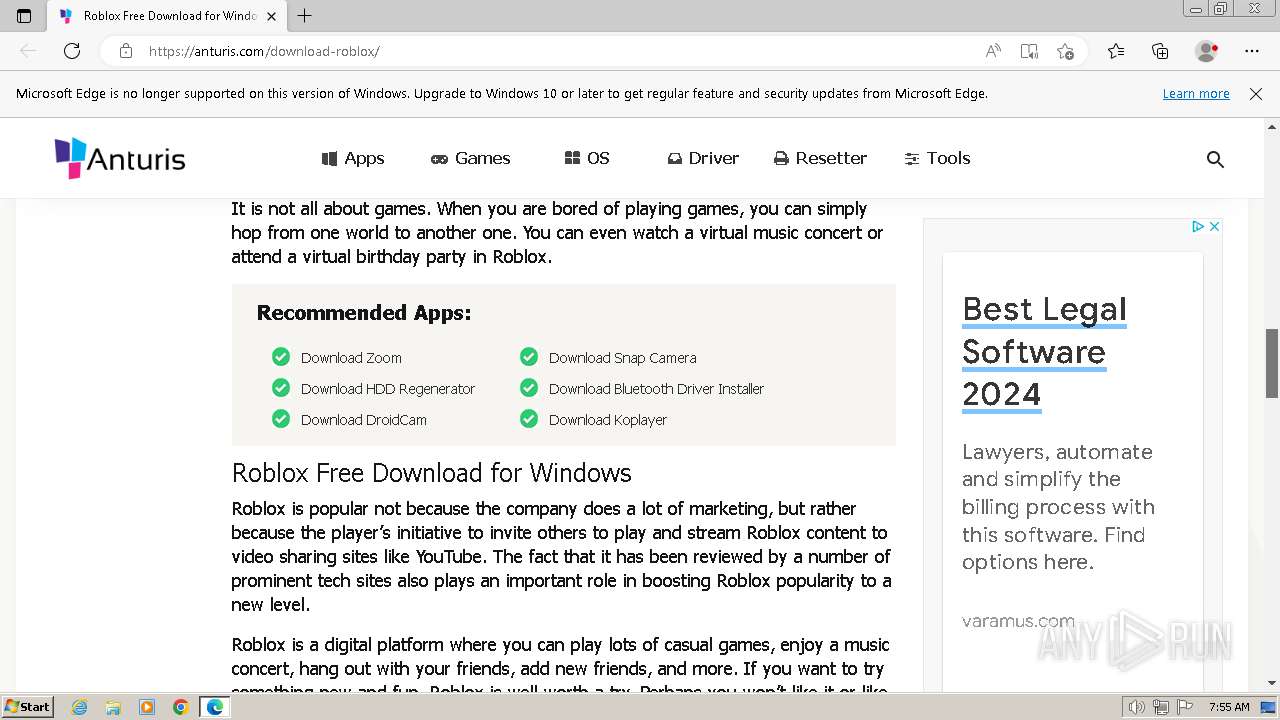Open a new tab with plus button
Image resolution: width=1280 pixels, height=720 pixels.
pos(305,16)
